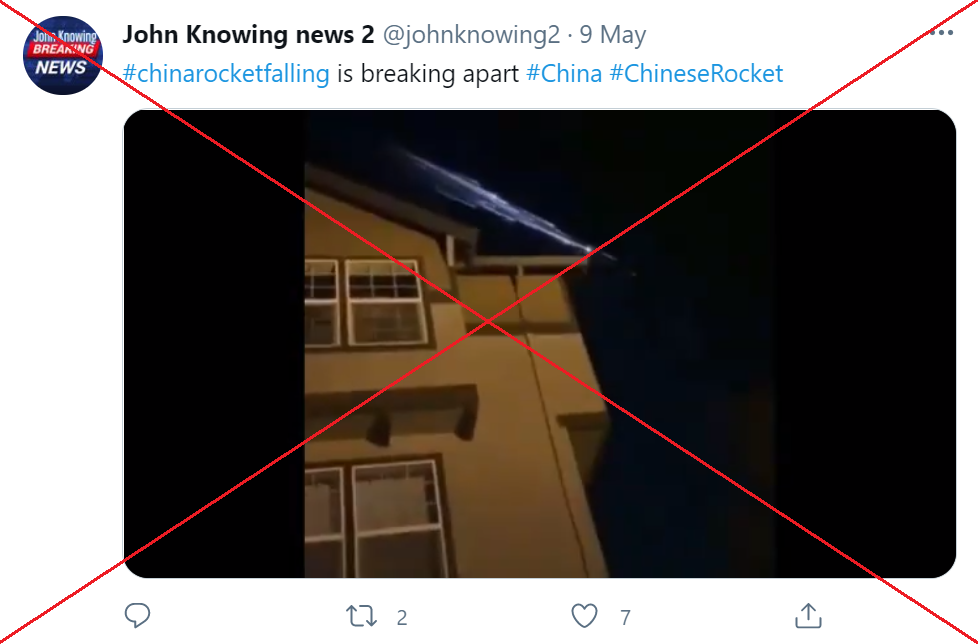Image resolution: width=978 pixels, height=644 pixels.
Task: Click the @johnknowing2 handle
Action: 472,35
